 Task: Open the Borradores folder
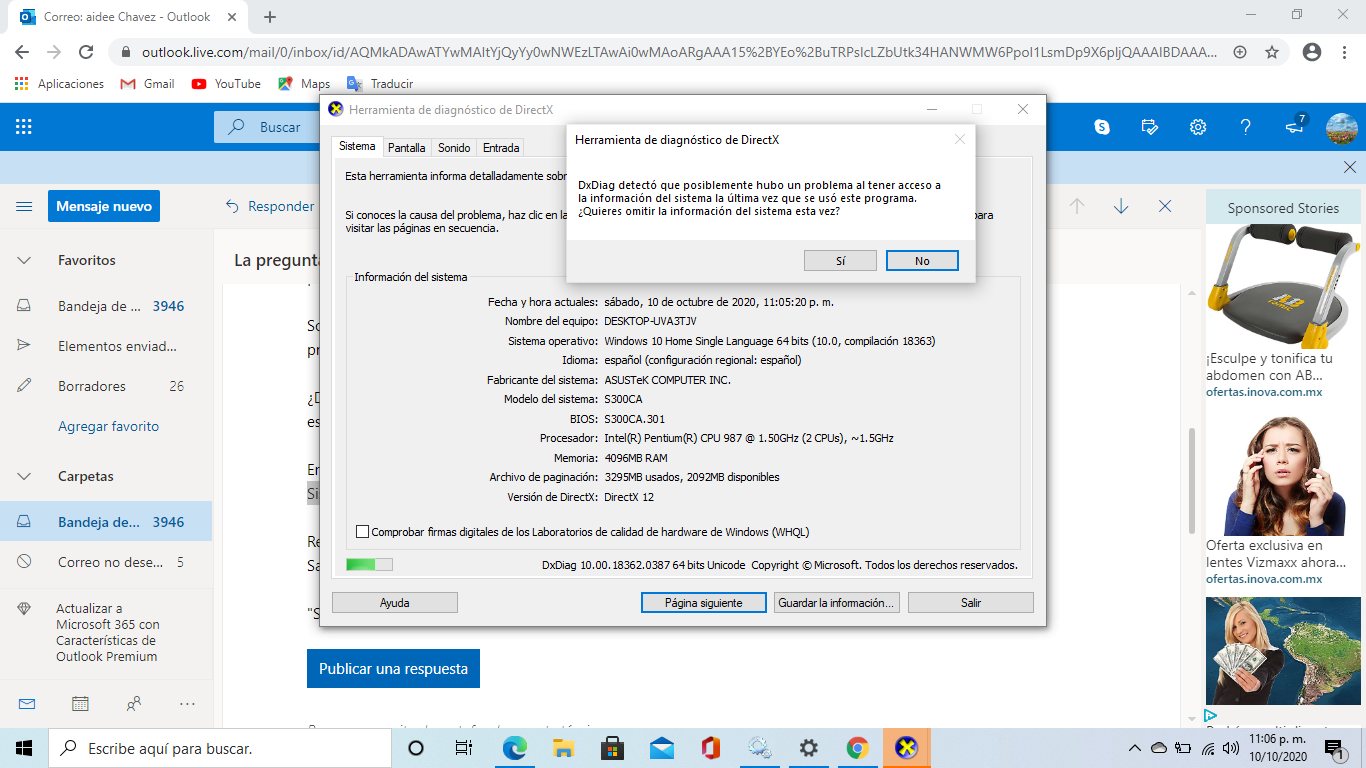coord(106,386)
